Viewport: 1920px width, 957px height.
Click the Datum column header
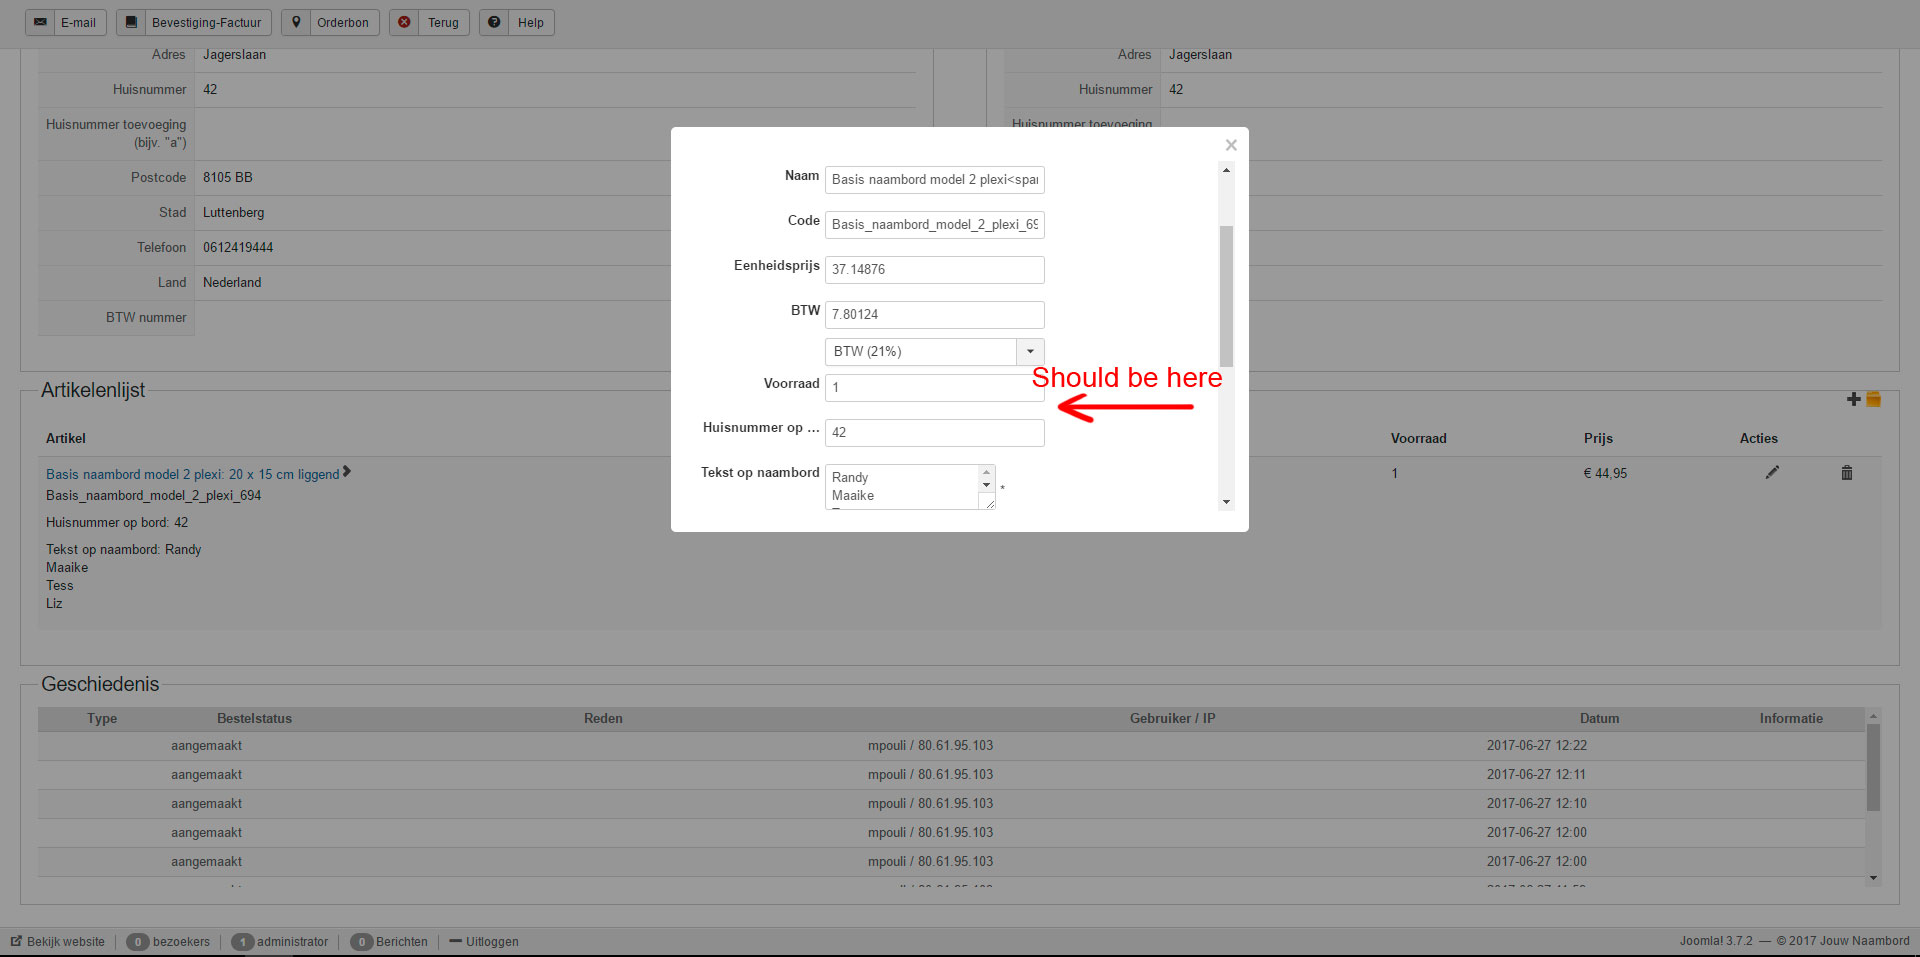tap(1599, 719)
